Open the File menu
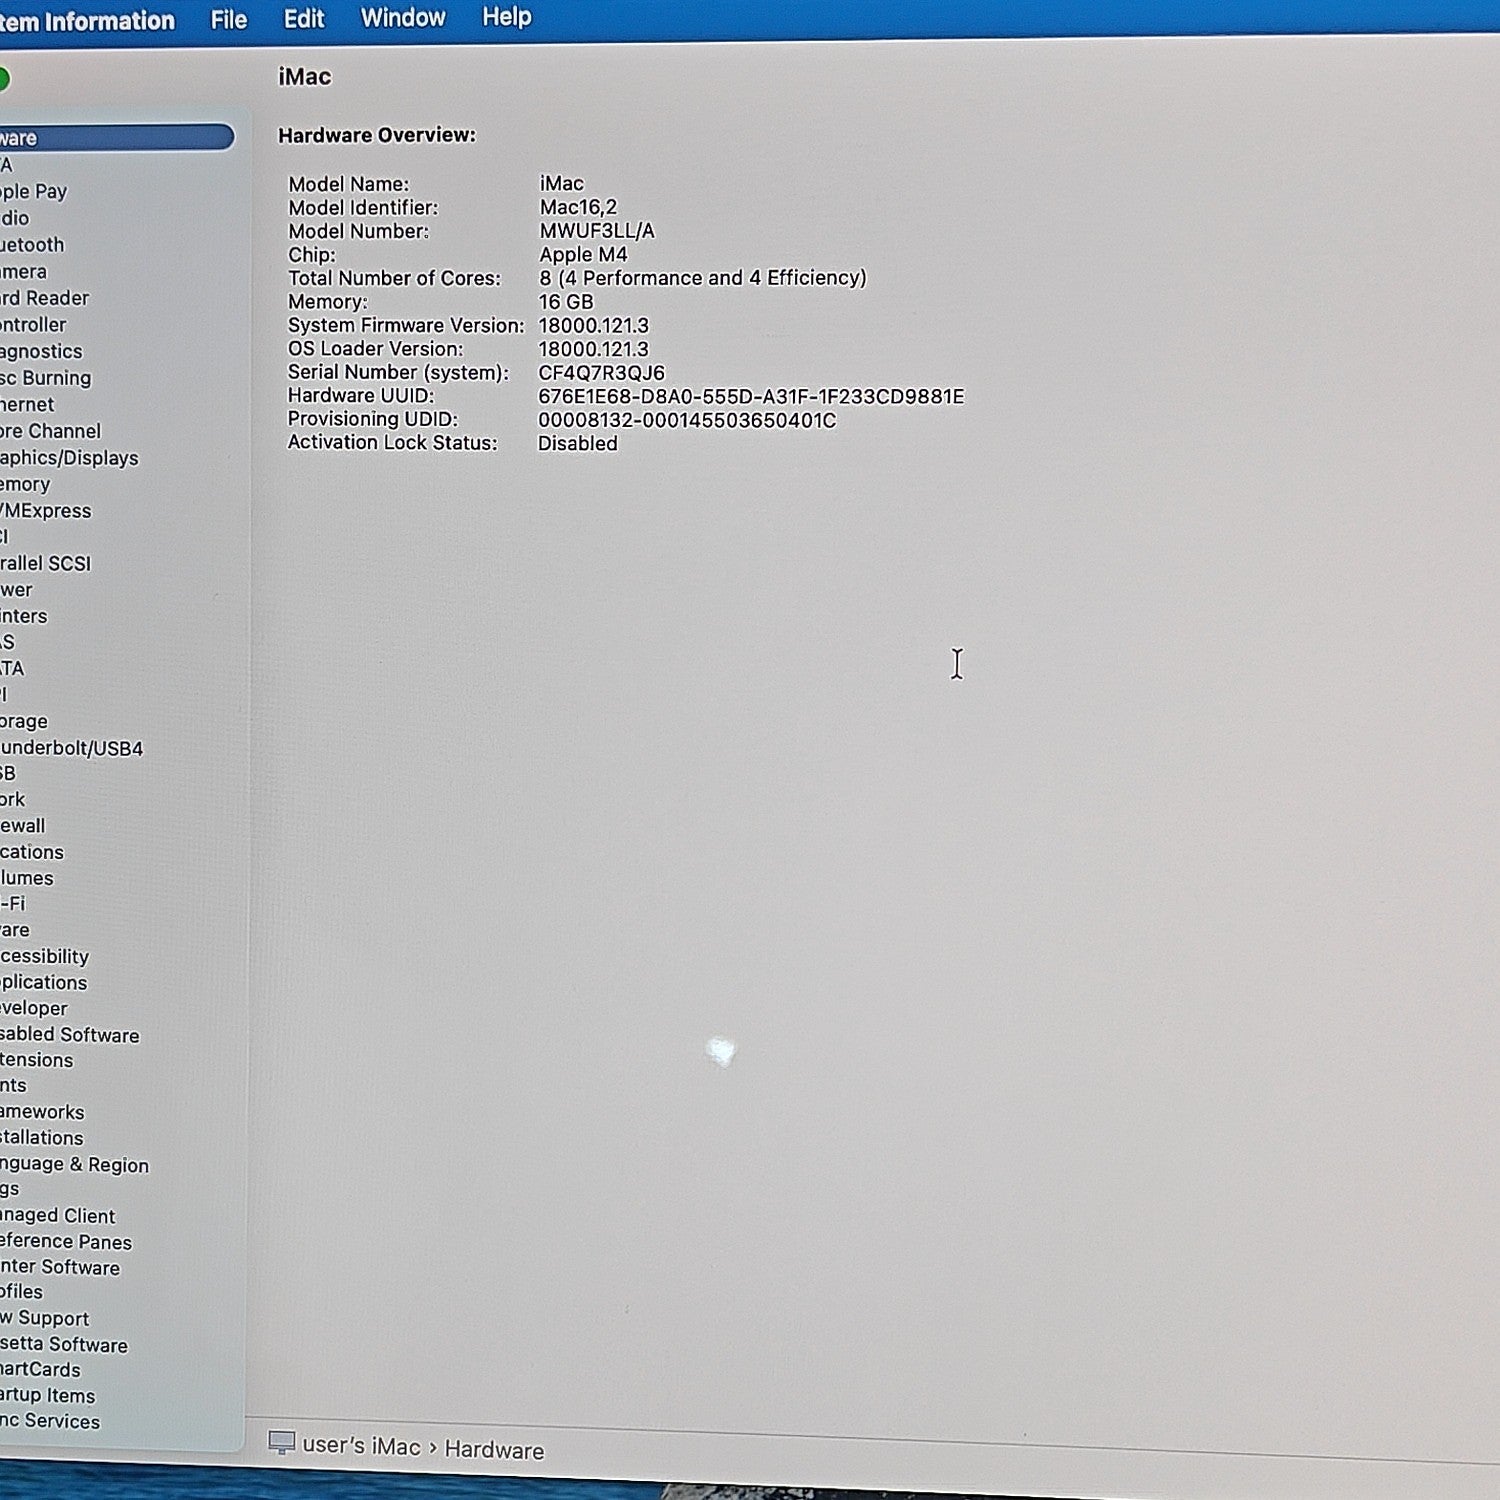The width and height of the screenshot is (1500, 1500). pos(228,19)
